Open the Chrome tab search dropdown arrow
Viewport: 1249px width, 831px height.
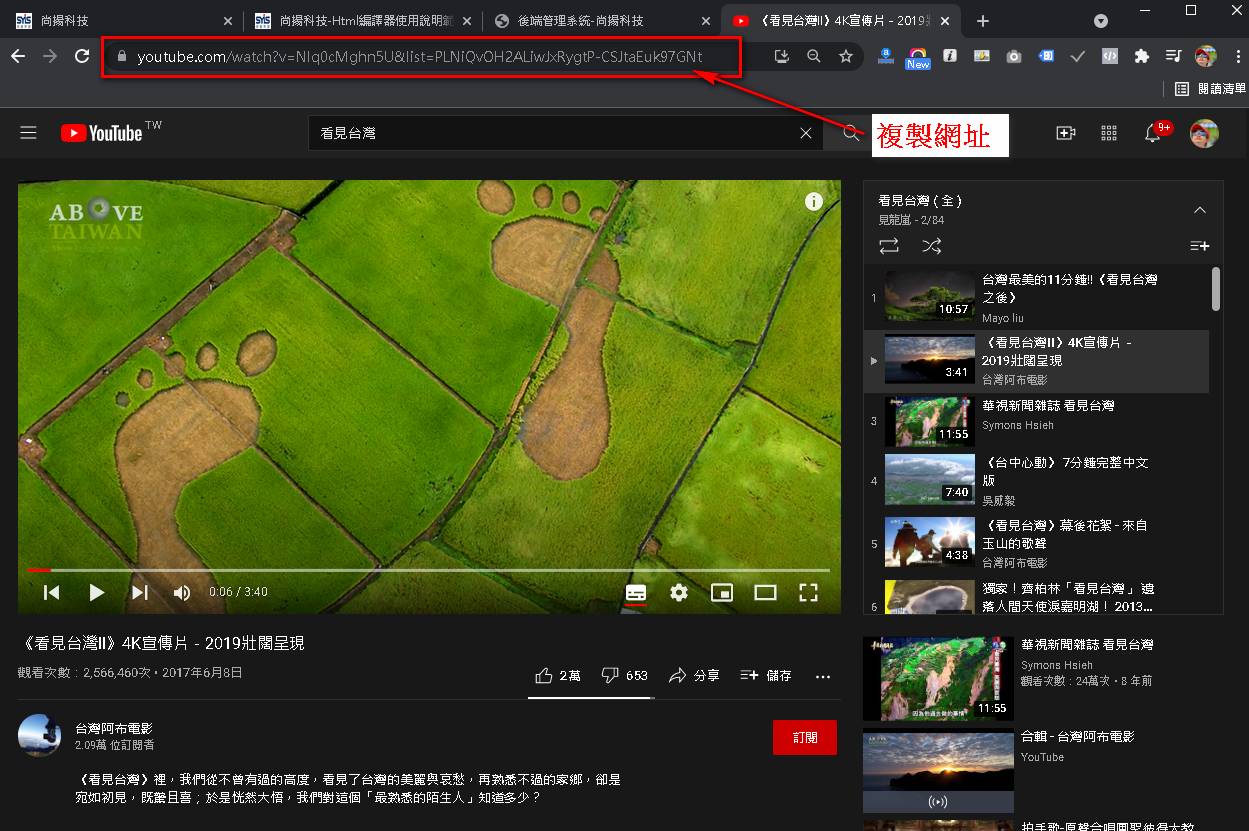tap(1101, 21)
